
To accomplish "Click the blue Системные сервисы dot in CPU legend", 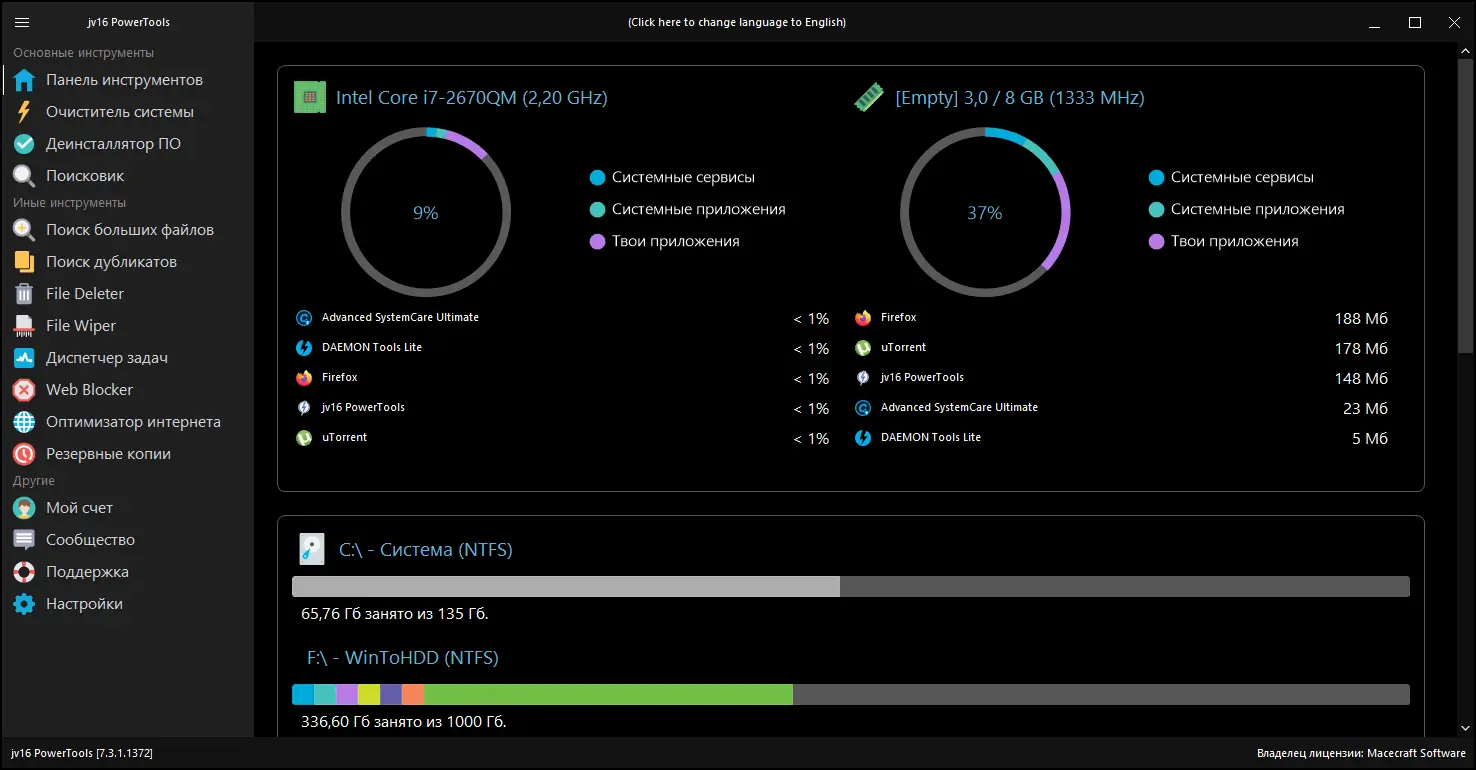I will point(598,178).
